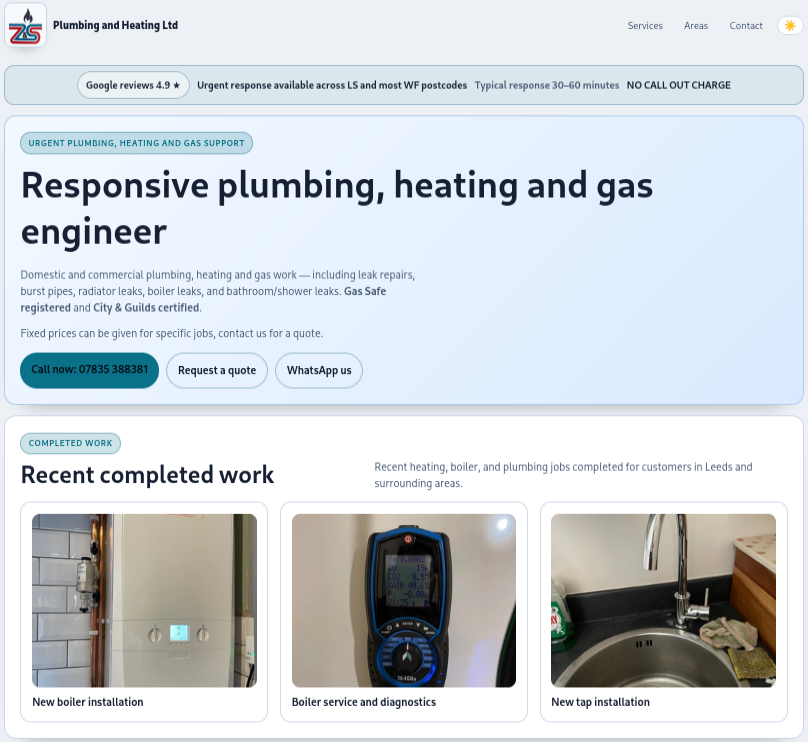View the boiler service diagnostics gauge photo
808x742 pixels.
(x=403, y=600)
